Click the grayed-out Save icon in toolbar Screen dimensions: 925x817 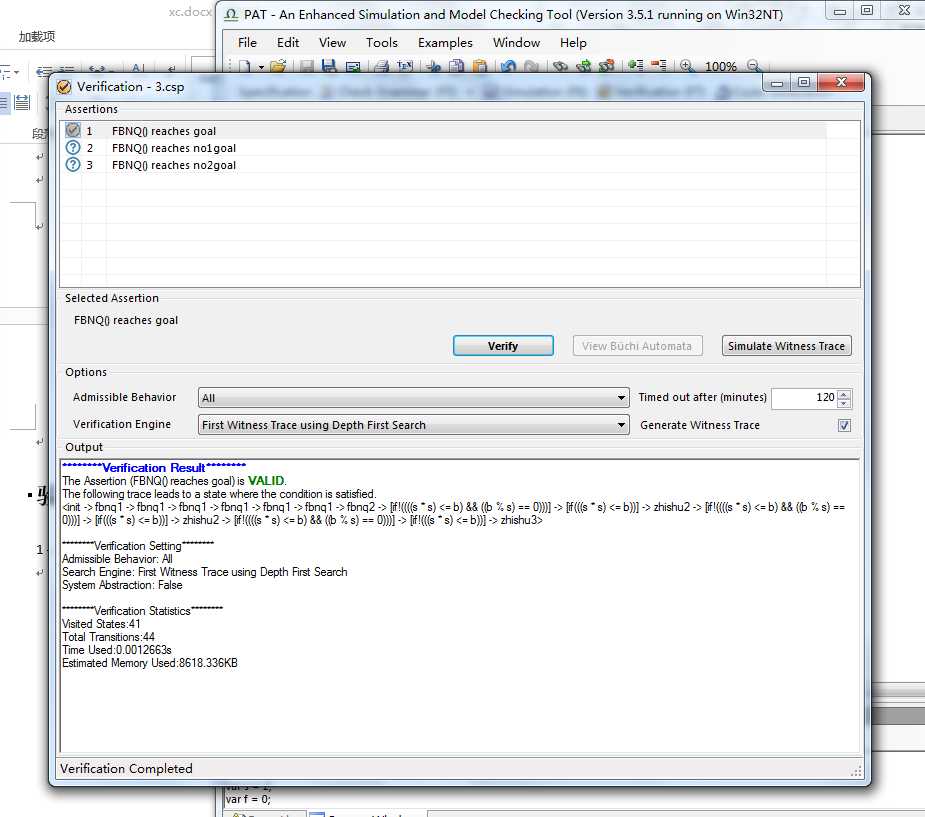(x=307, y=66)
